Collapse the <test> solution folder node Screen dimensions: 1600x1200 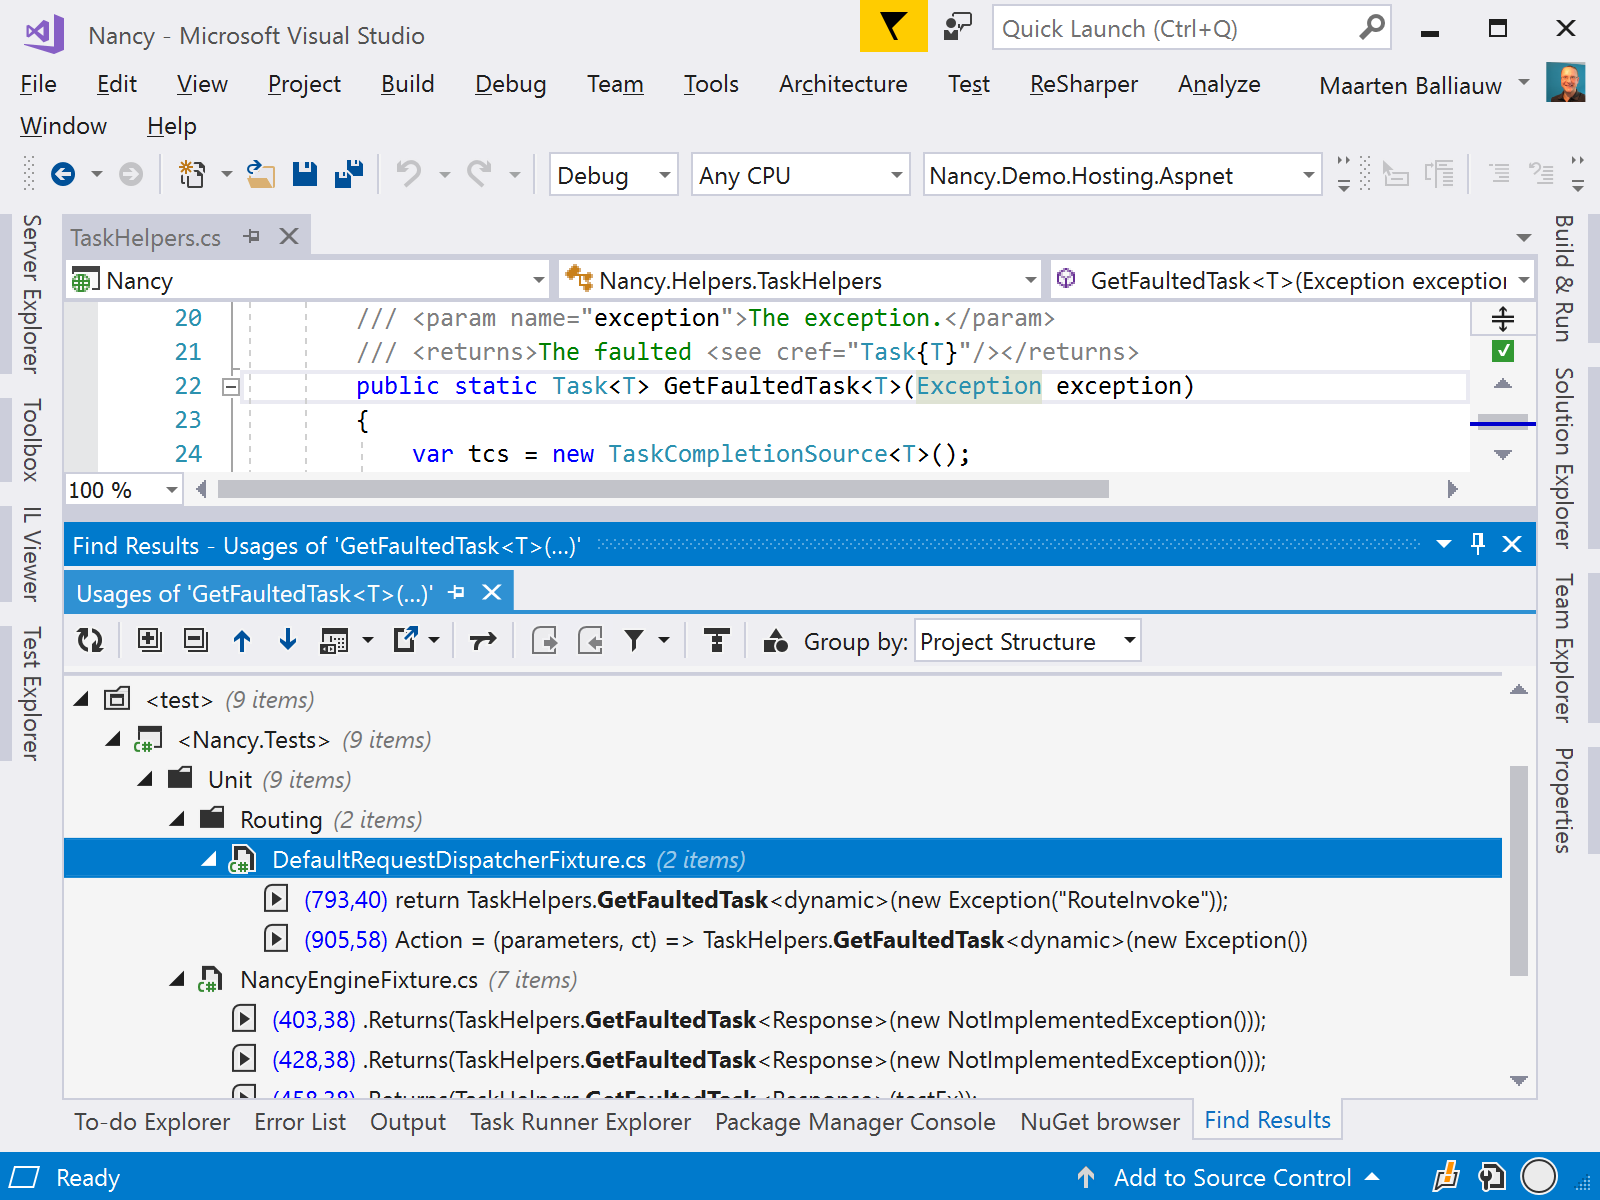click(x=82, y=699)
